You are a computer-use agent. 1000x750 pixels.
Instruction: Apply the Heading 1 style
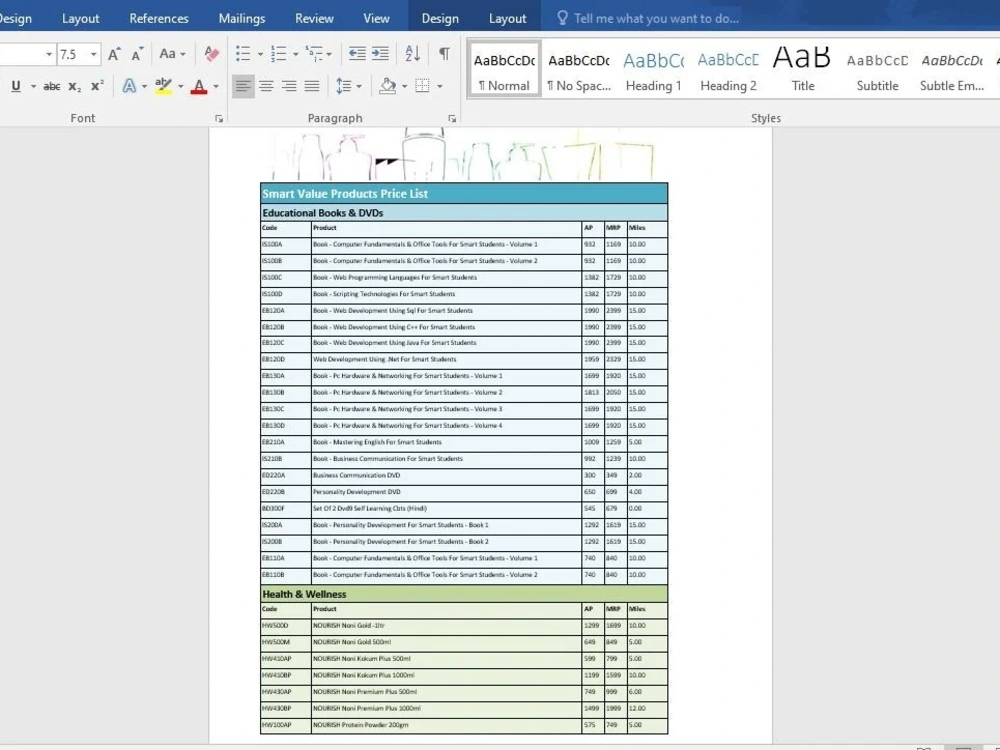(654, 70)
